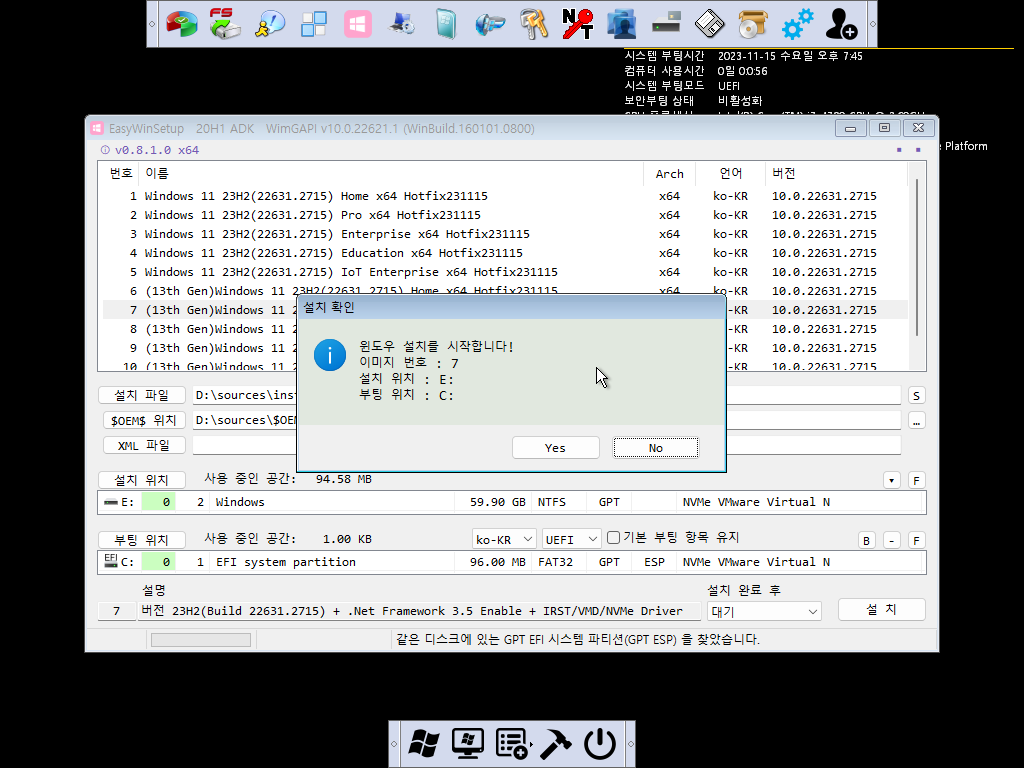Select image row 5 IoT Enterprise

coord(505,272)
